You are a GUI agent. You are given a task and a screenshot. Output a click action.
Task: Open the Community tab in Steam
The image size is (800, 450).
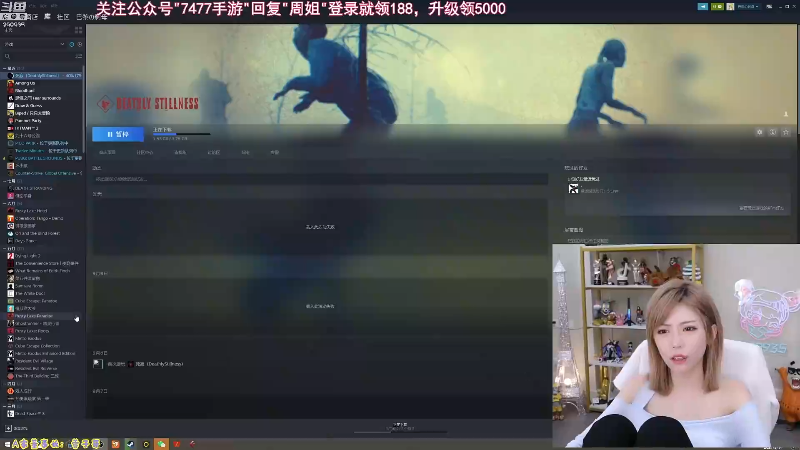[x=63, y=17]
